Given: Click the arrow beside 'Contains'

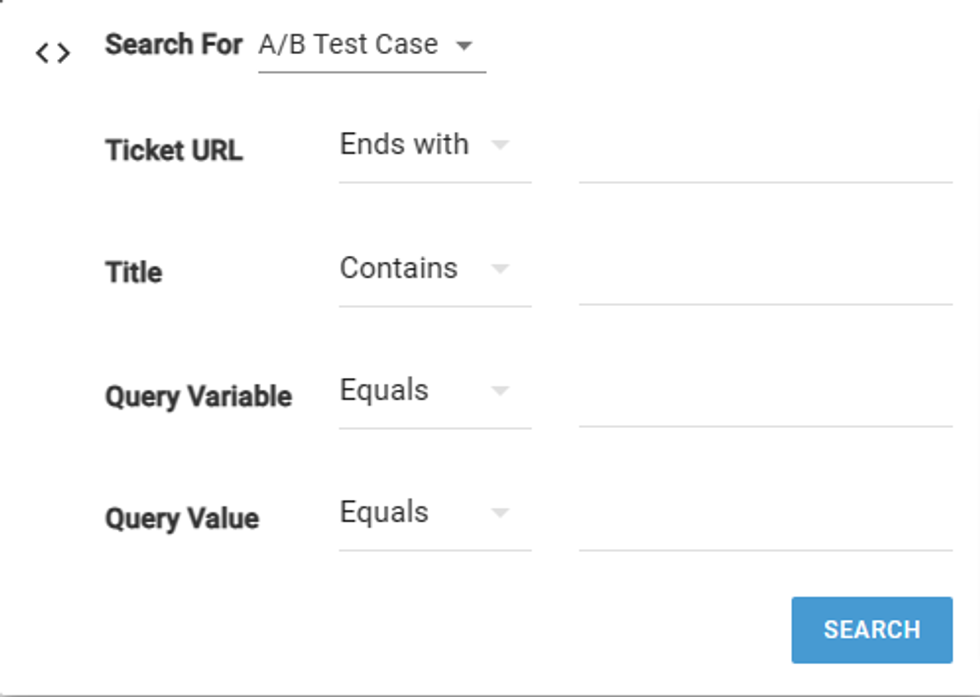Looking at the screenshot, I should point(500,269).
